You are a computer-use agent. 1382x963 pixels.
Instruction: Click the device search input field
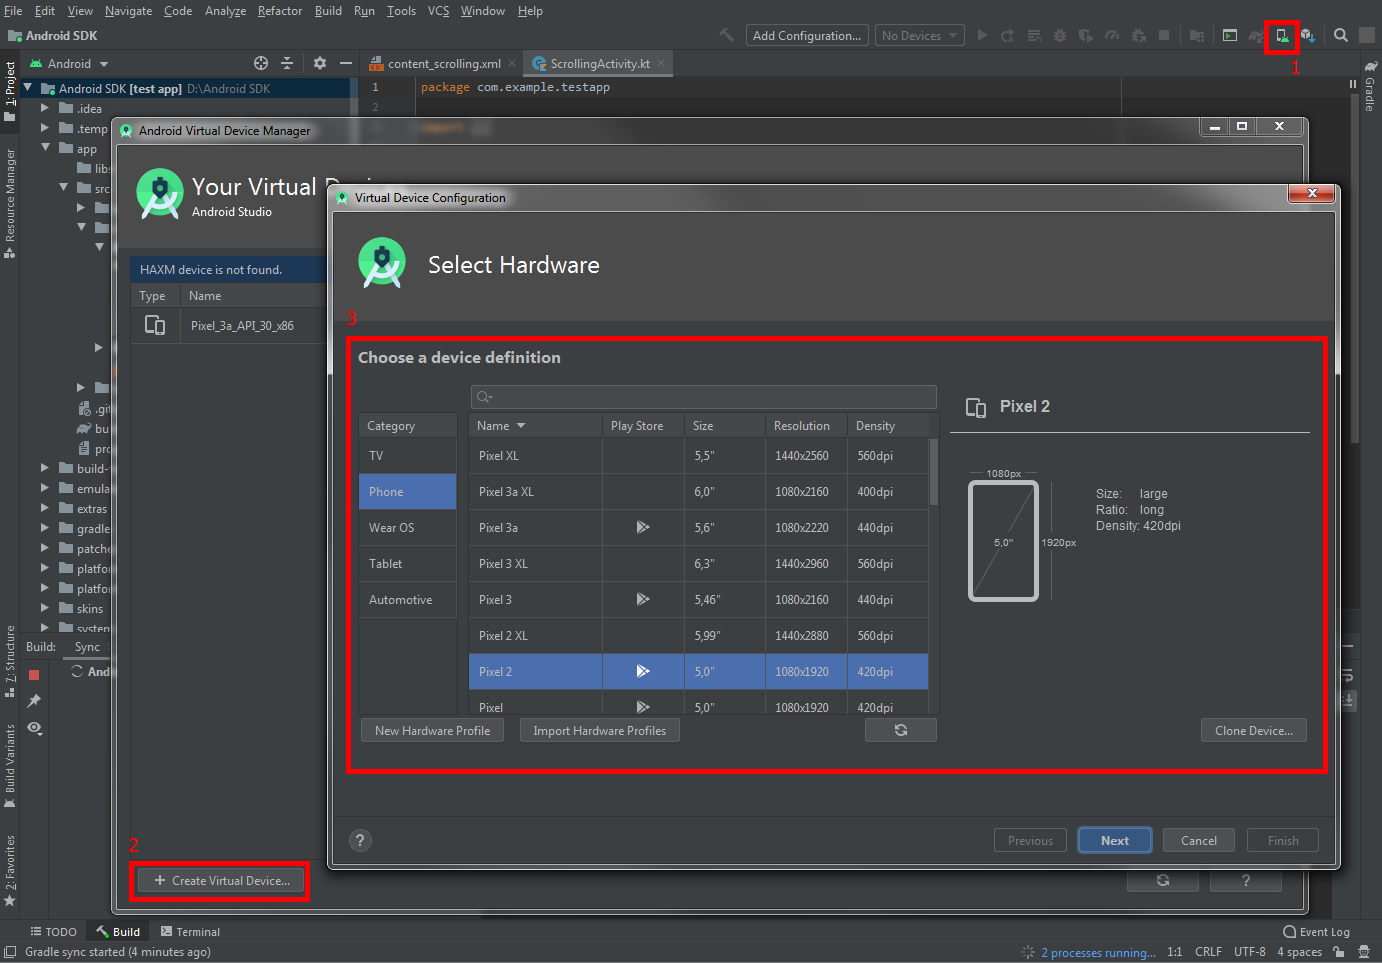pyautogui.click(x=703, y=397)
